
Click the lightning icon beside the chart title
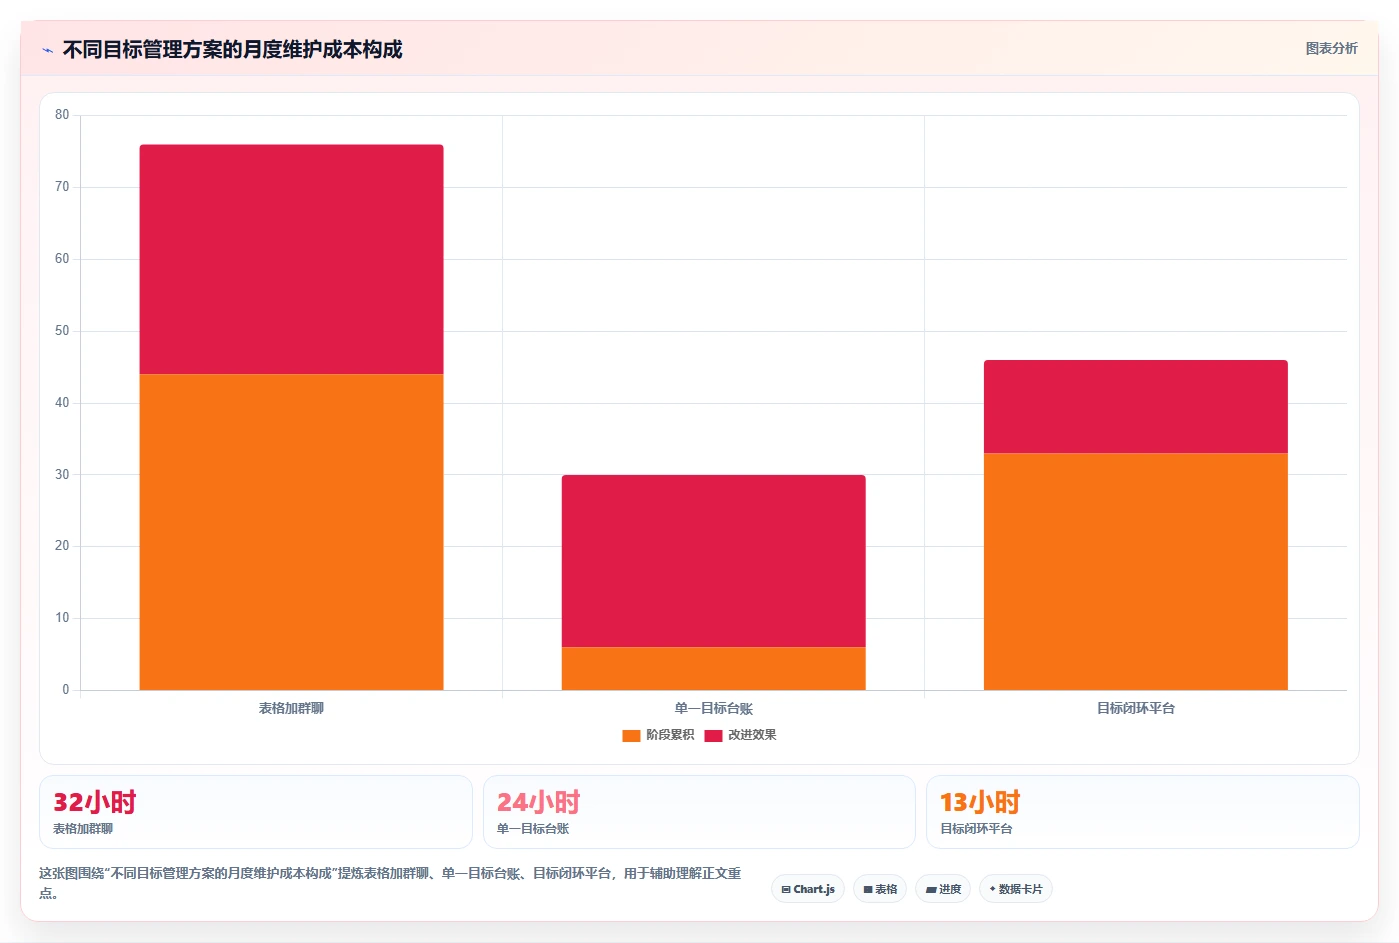47,50
